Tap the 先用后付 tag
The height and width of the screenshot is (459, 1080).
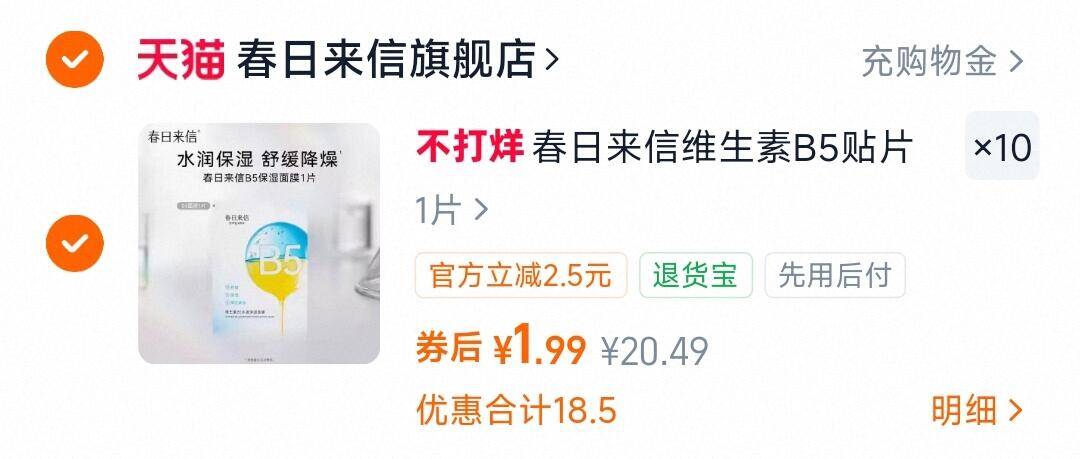pos(835,276)
